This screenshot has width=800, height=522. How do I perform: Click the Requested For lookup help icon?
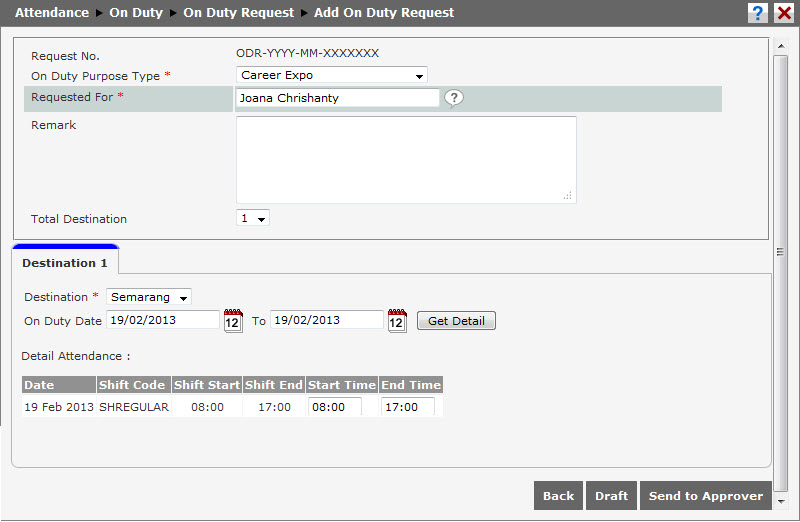pos(454,98)
